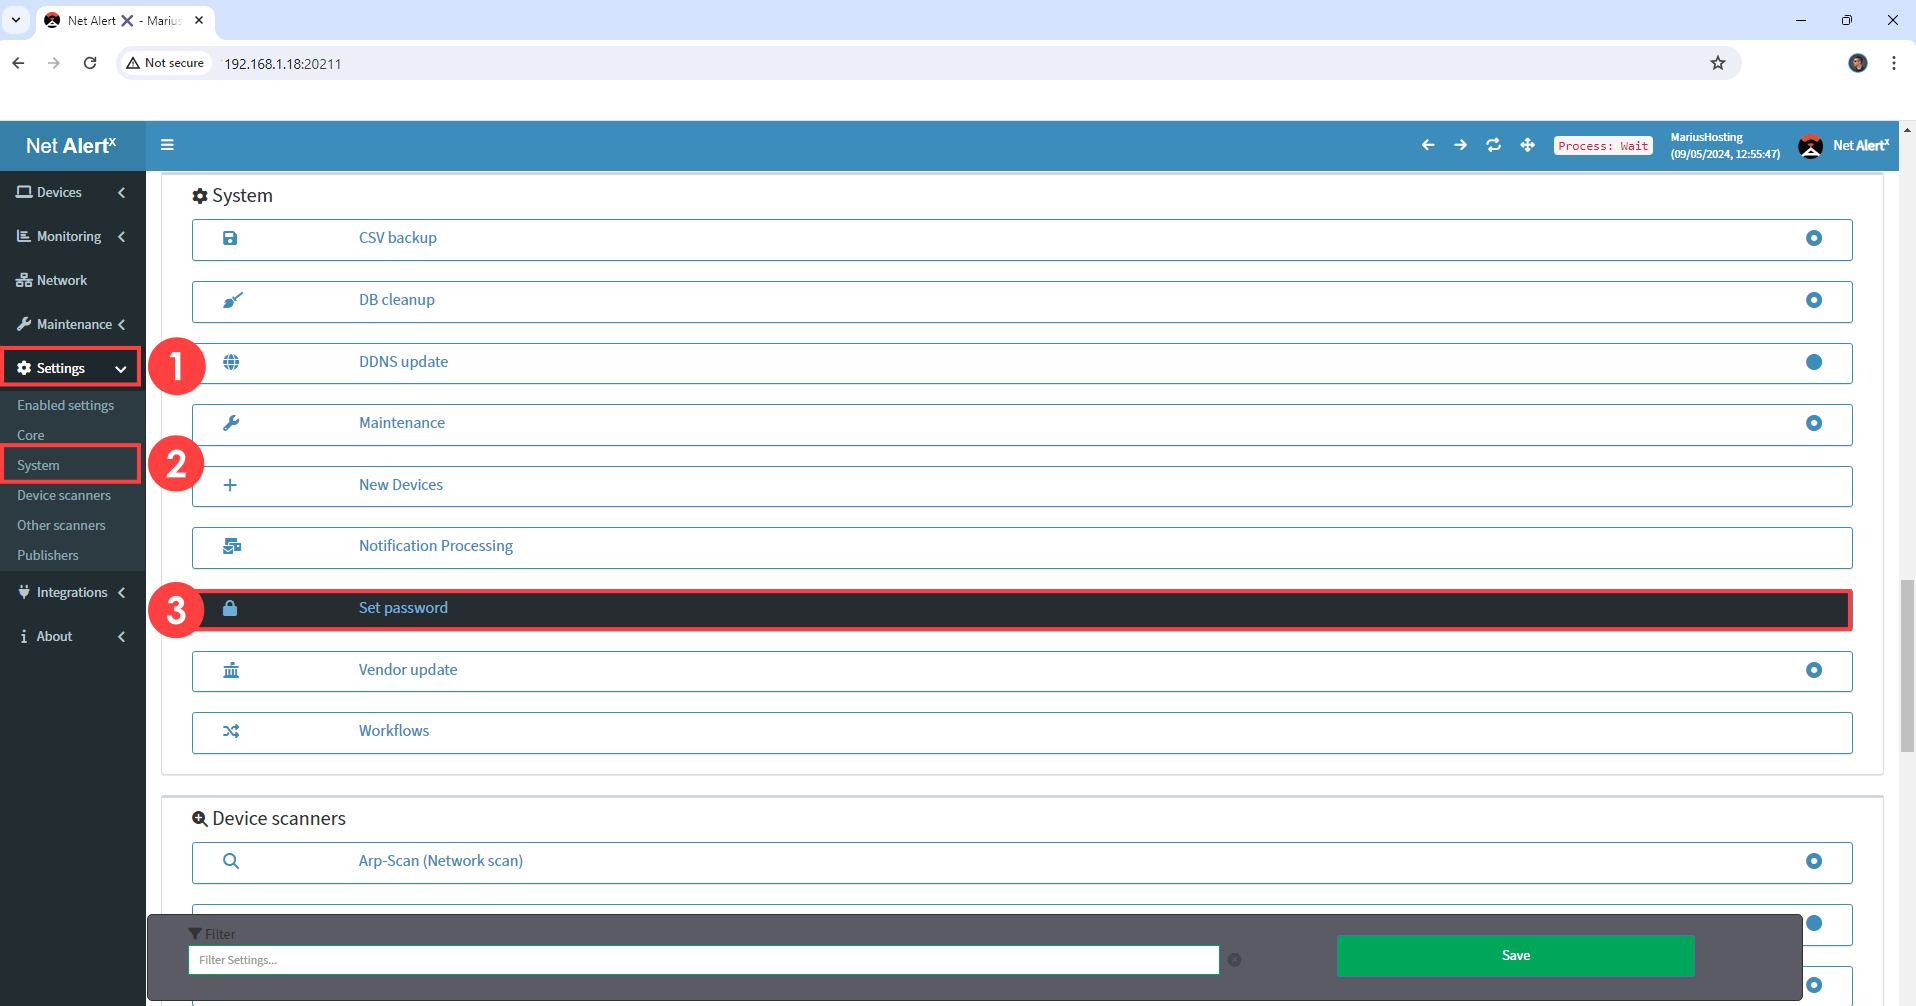Select the DB cleanup broom icon

[x=231, y=301]
